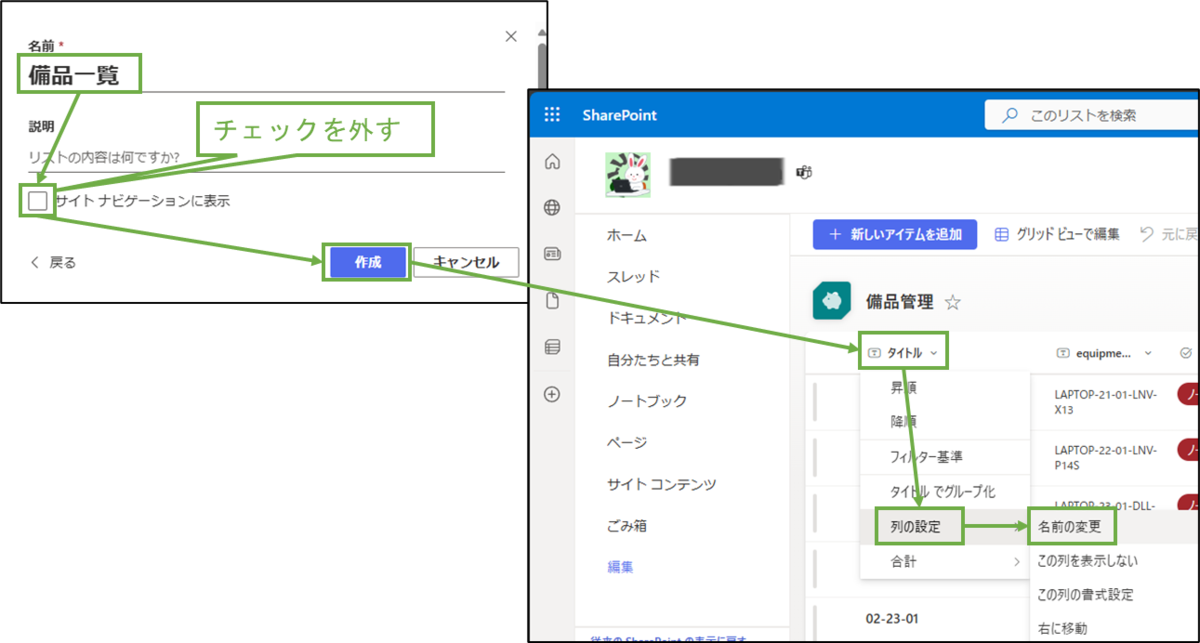Screen dimensions: 1200x643
Task: Click the 作成 button
Action: [368, 262]
